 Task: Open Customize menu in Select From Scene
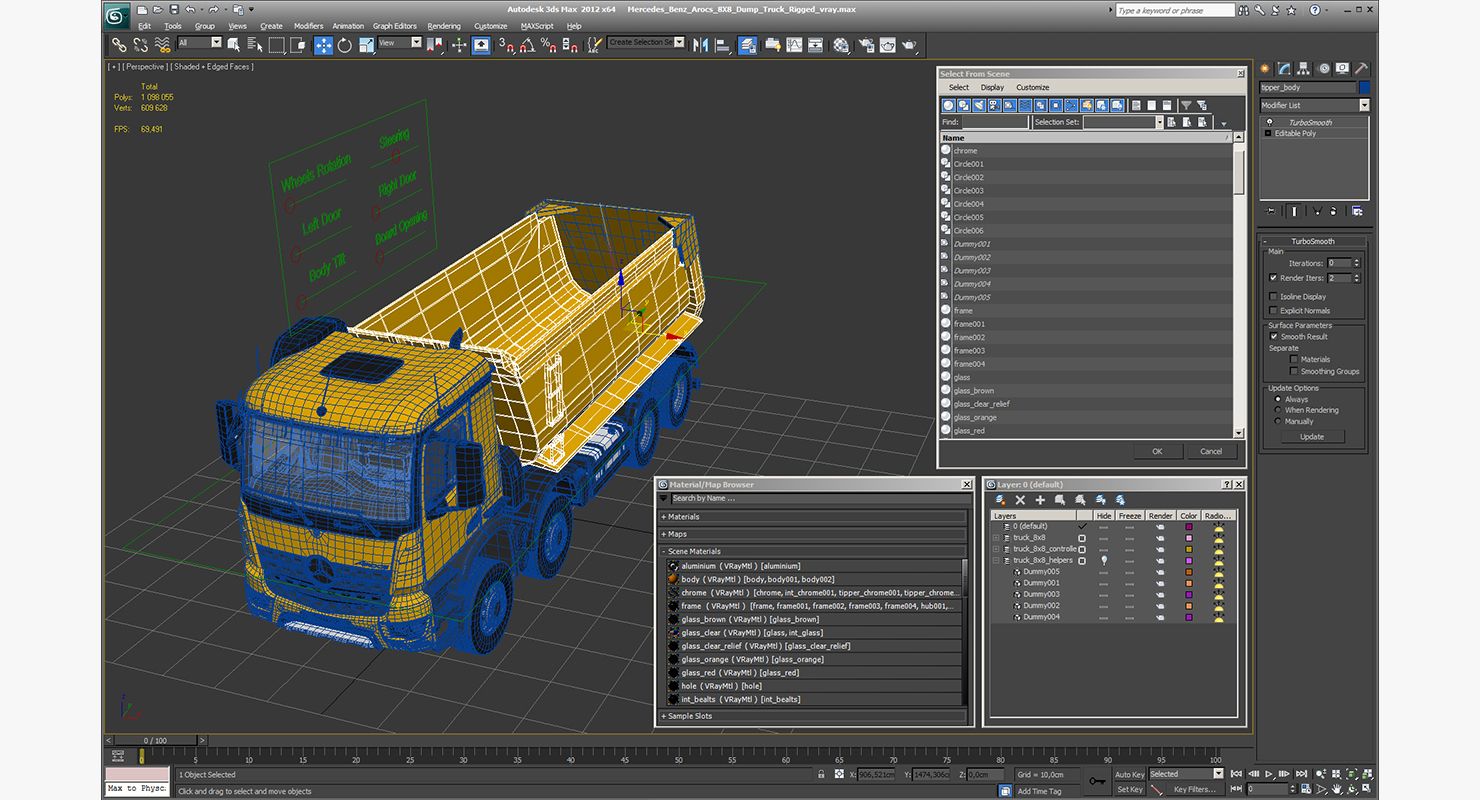(1033, 87)
